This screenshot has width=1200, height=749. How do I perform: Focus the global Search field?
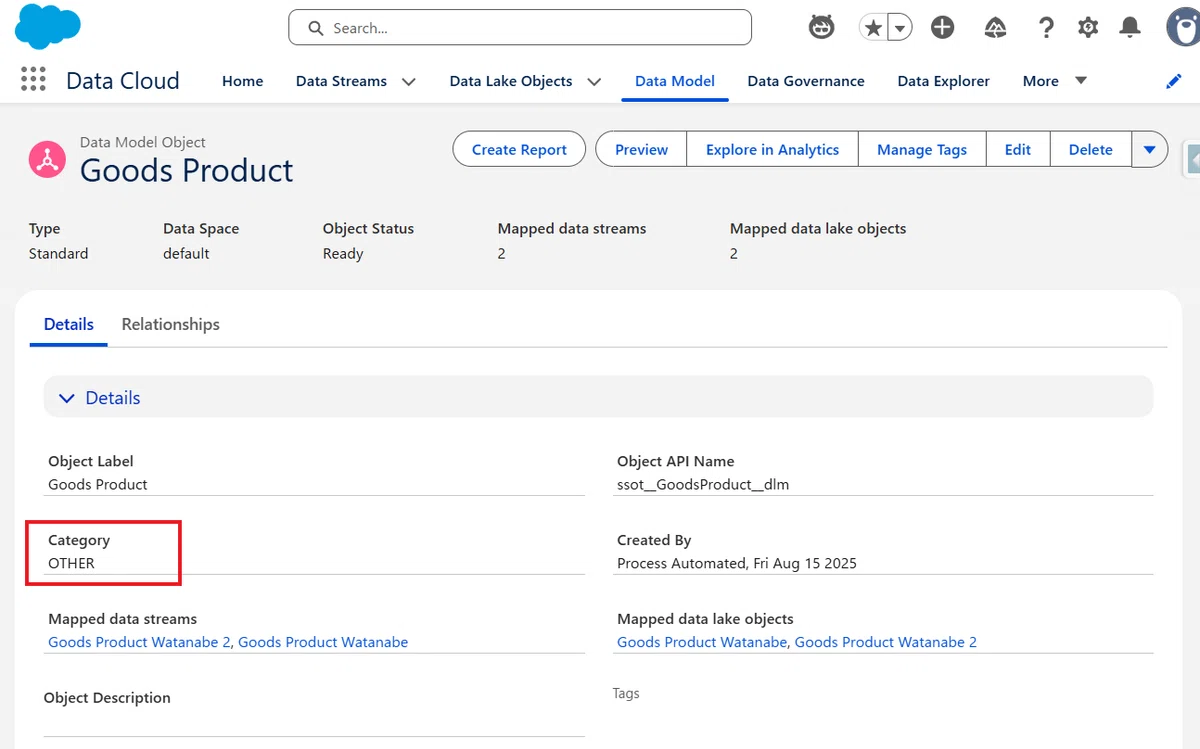[520, 28]
